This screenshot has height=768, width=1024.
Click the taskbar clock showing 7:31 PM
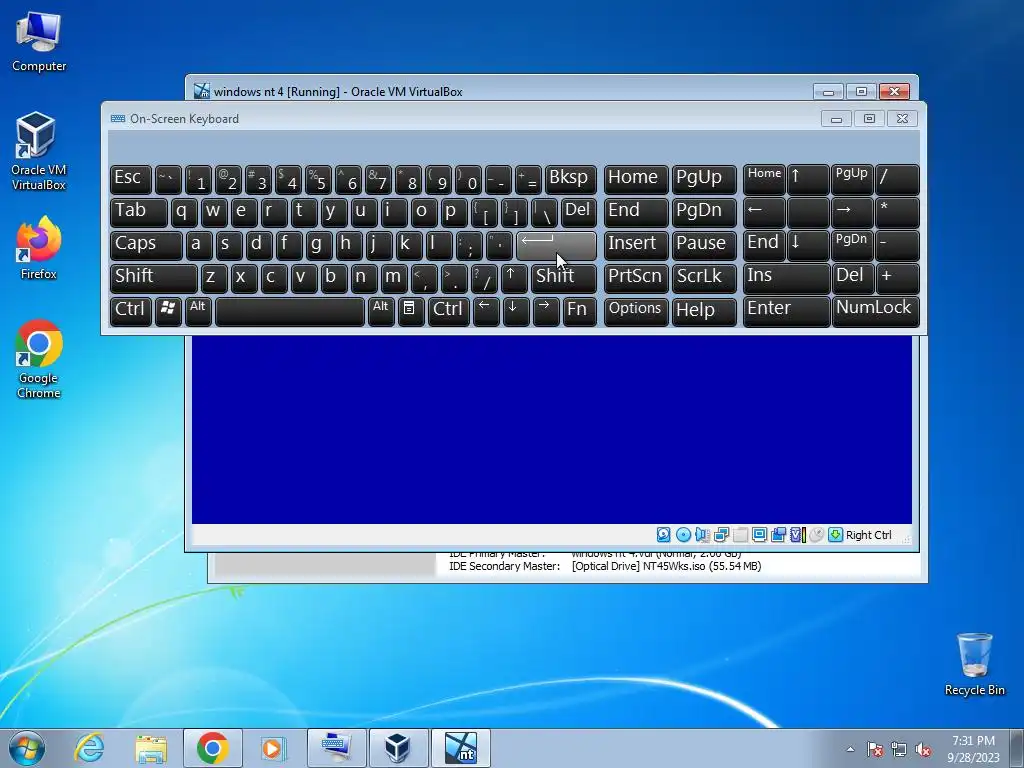[973, 749]
